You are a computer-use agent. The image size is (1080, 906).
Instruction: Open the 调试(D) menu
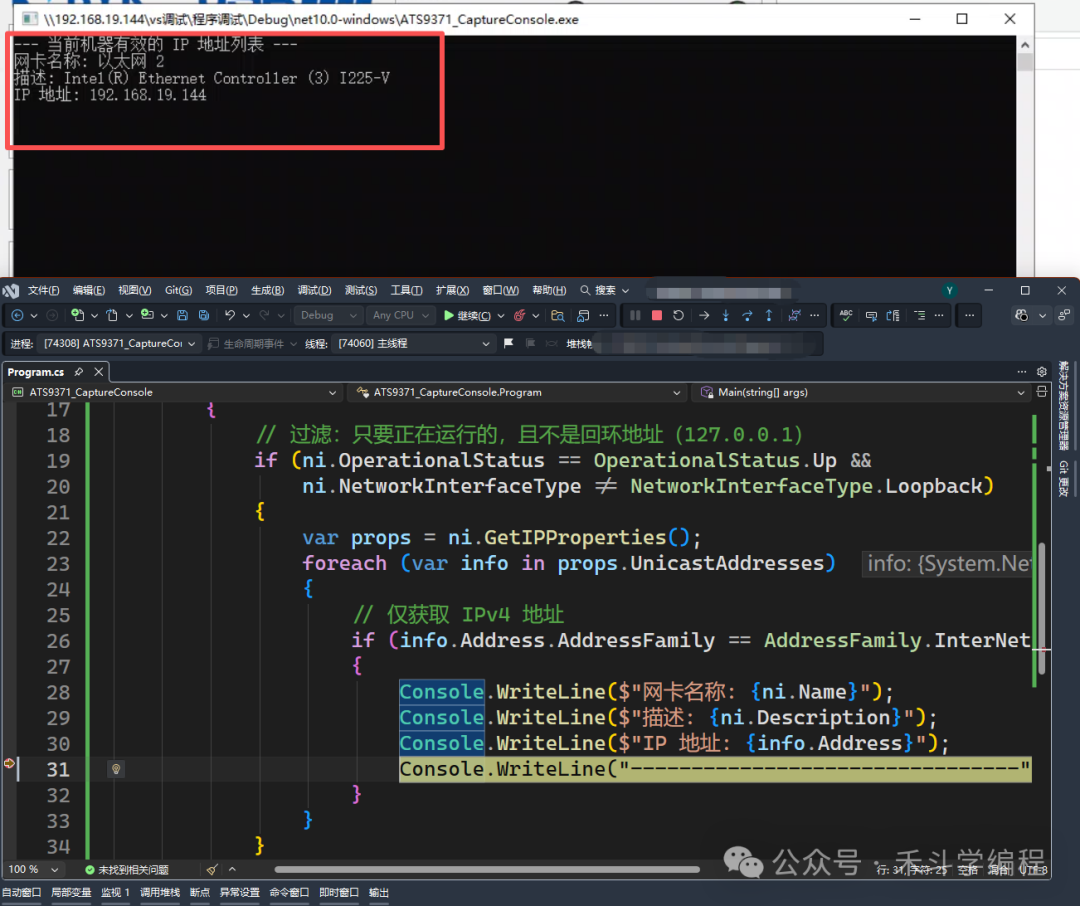click(314, 290)
